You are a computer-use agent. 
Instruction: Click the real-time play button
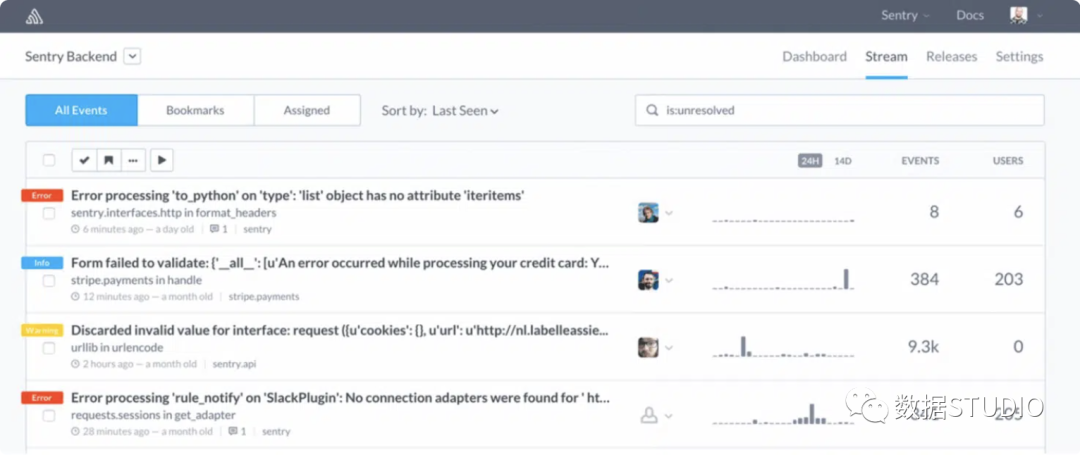[x=162, y=160]
